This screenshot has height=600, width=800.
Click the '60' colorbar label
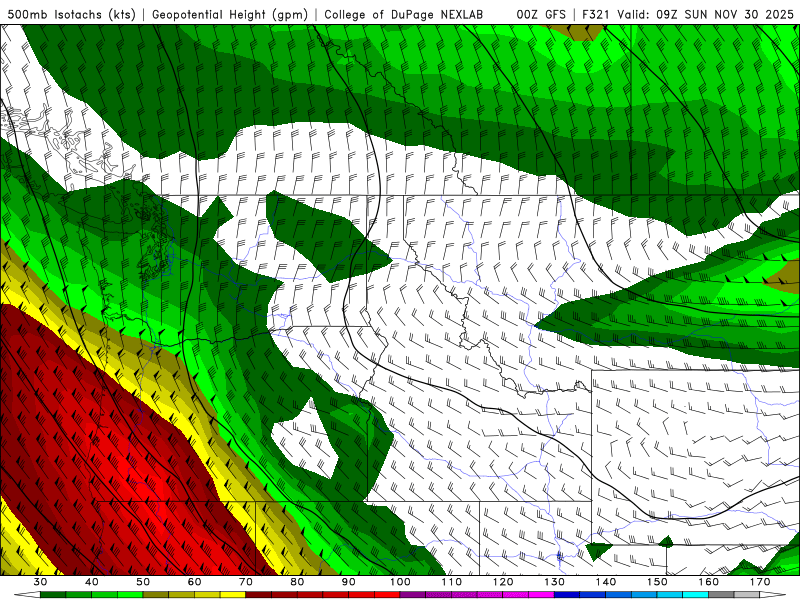[x=194, y=582]
